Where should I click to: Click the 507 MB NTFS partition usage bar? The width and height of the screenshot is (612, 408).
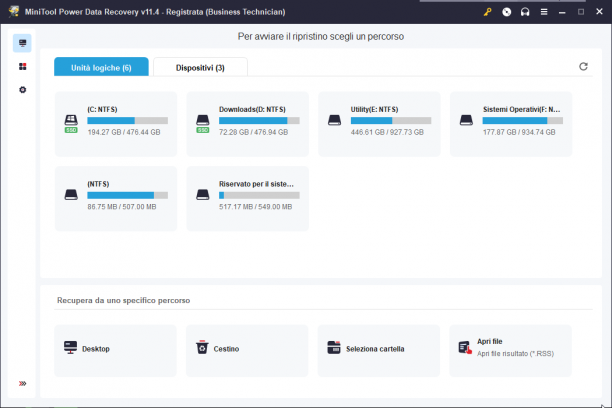click(128, 195)
